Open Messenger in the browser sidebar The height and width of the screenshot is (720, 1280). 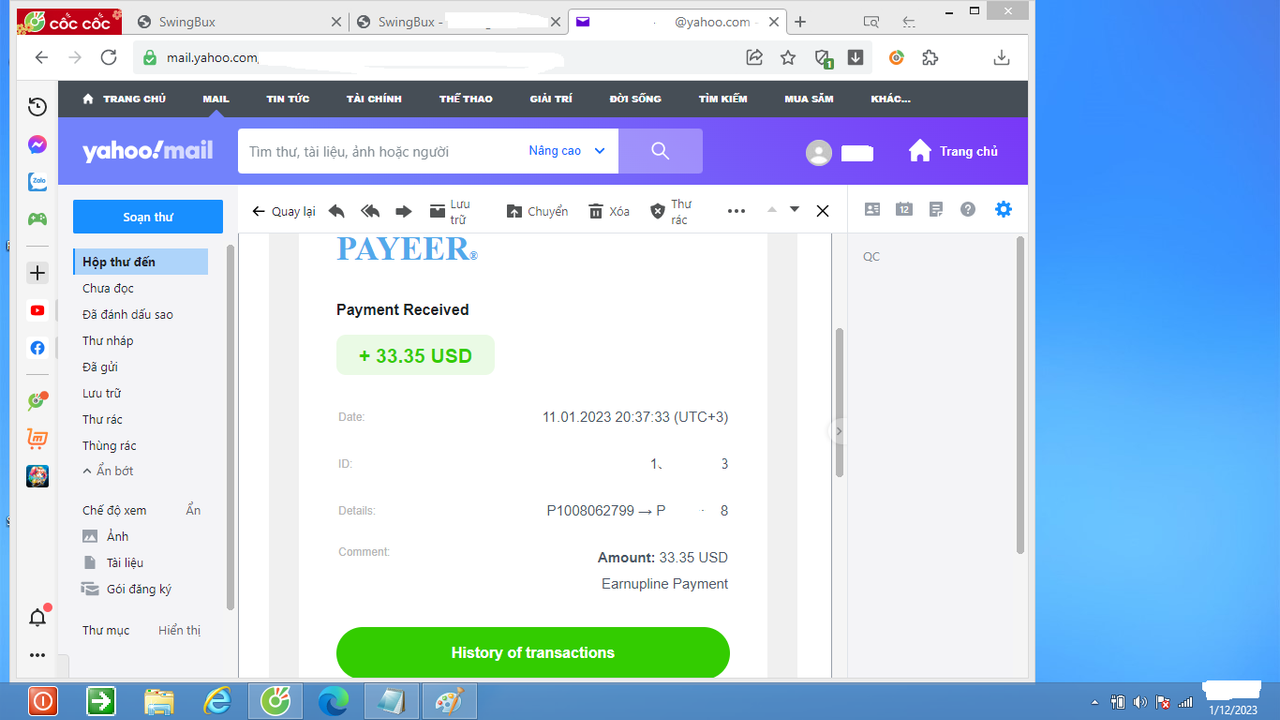[x=37, y=145]
